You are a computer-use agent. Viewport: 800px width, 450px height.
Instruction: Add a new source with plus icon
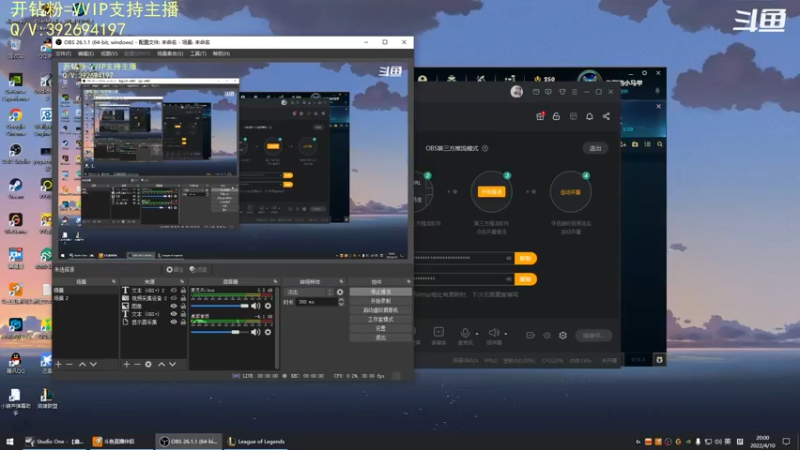click(x=127, y=364)
